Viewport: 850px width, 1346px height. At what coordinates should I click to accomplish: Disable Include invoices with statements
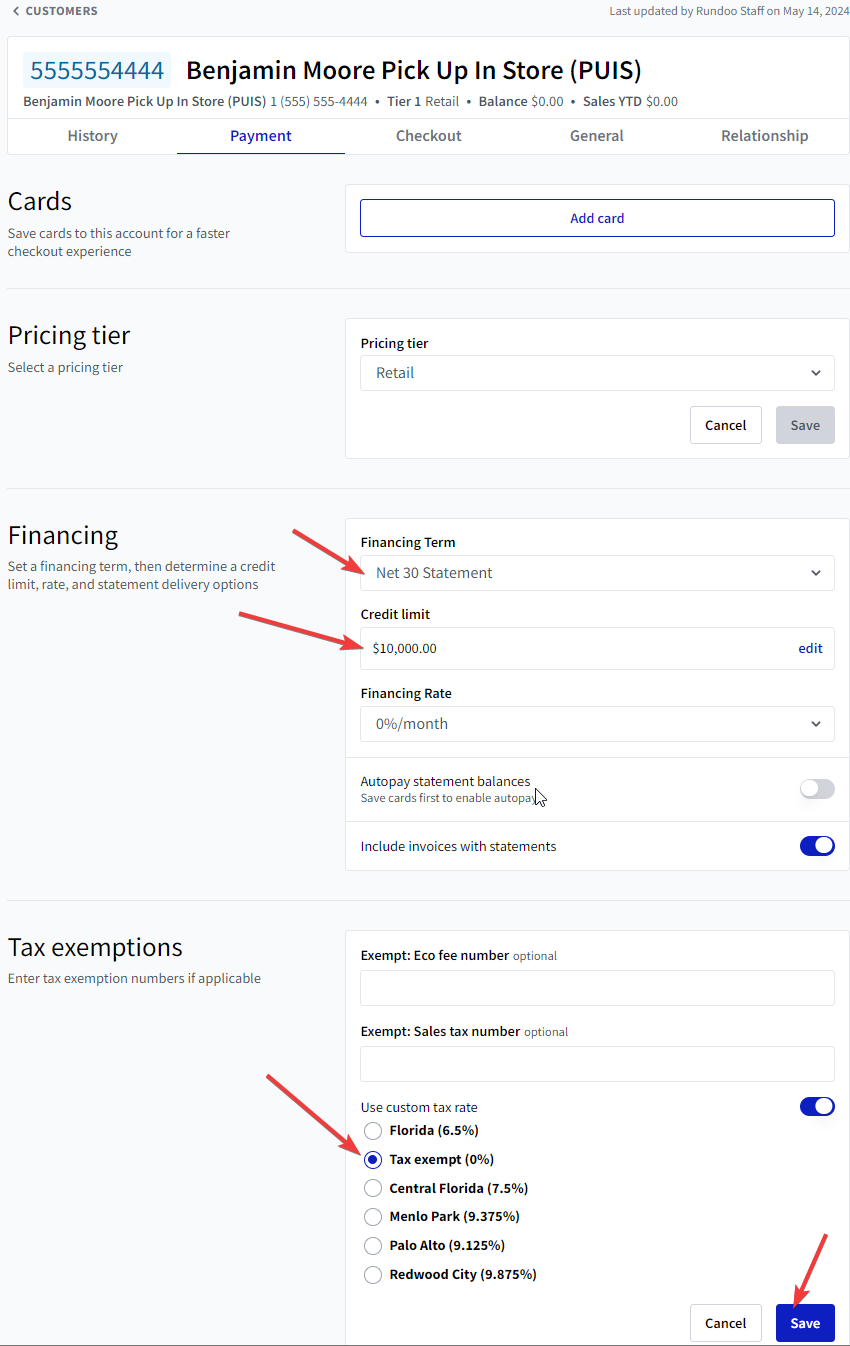click(817, 846)
